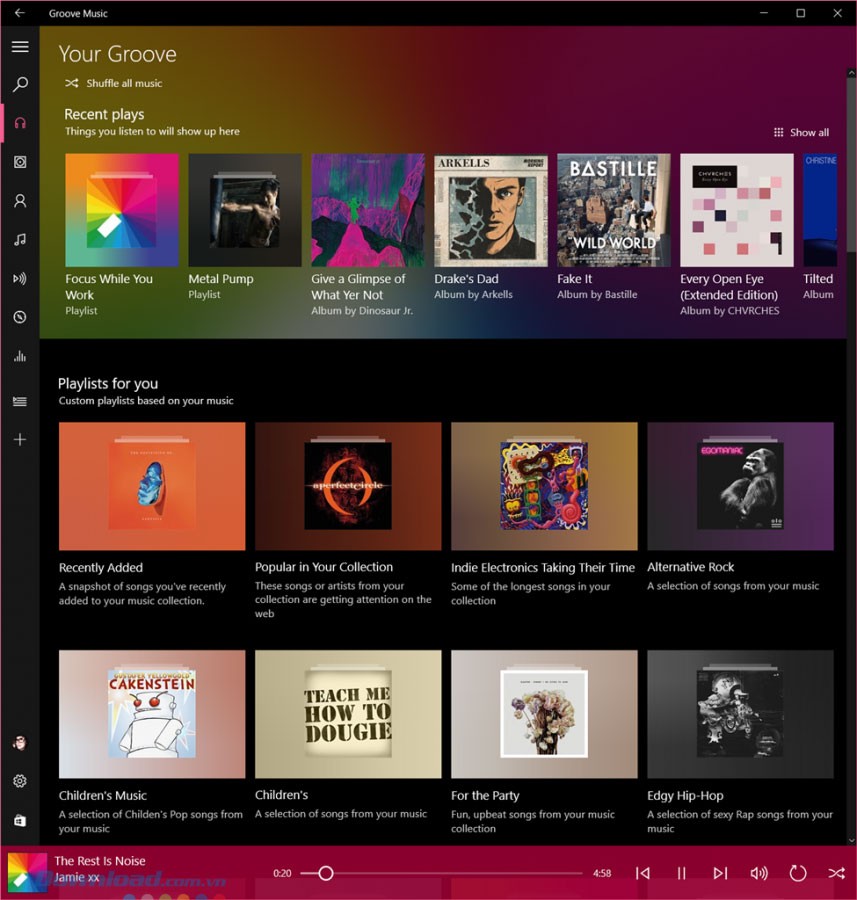Click Show all recent plays
857x900 pixels.
(801, 132)
